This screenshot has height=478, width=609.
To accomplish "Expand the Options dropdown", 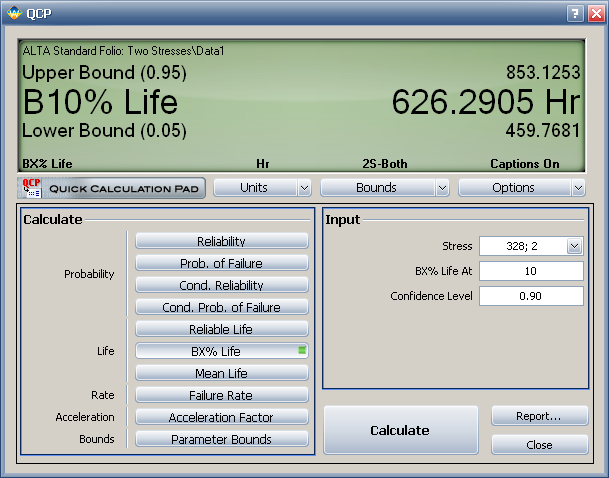I will point(521,188).
